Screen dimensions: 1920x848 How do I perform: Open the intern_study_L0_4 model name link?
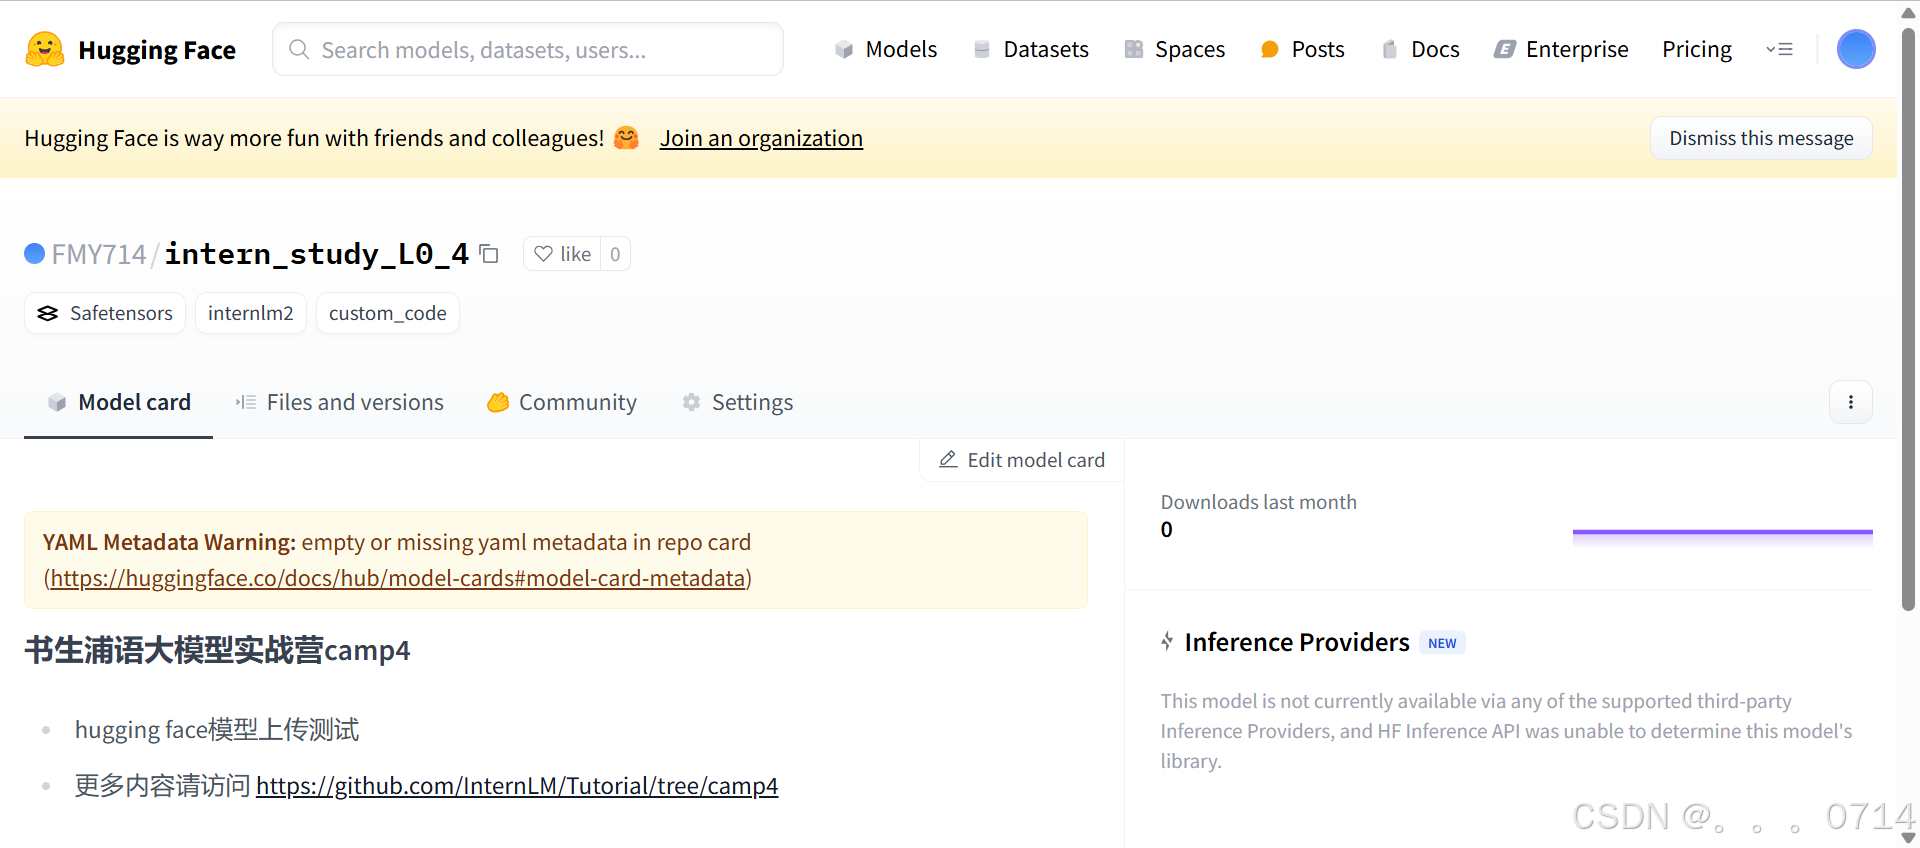coord(316,254)
